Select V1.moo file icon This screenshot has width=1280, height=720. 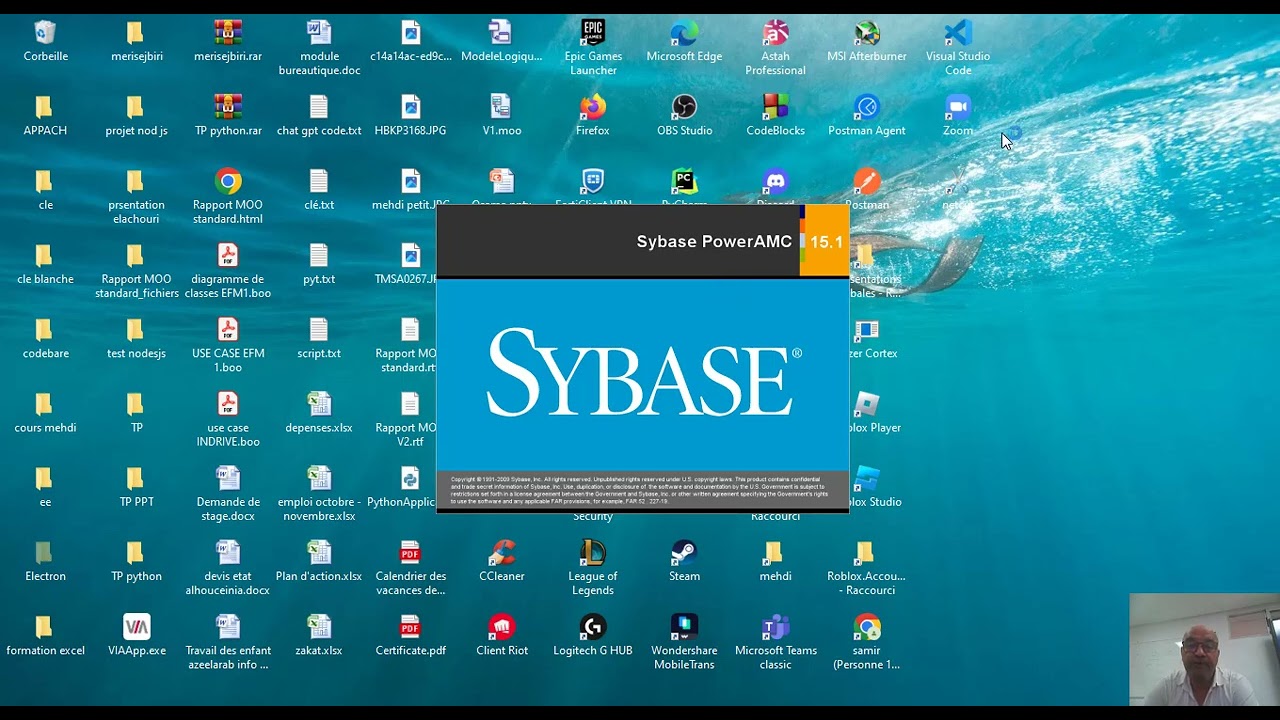tap(502, 115)
